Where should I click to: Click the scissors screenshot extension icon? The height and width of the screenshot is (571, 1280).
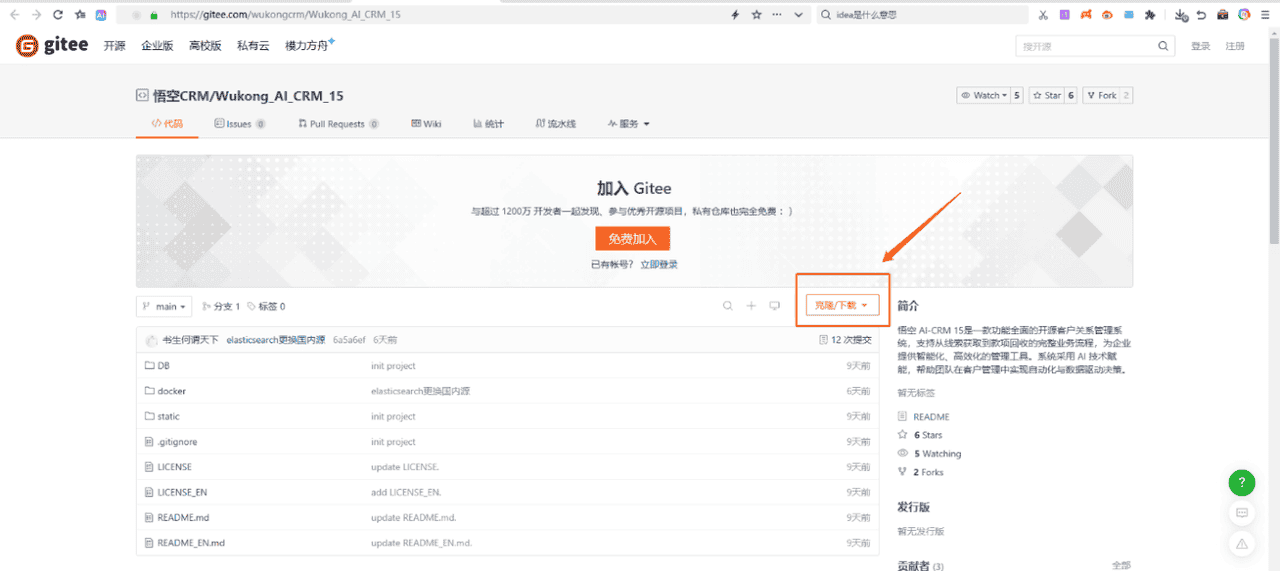pyautogui.click(x=1043, y=15)
